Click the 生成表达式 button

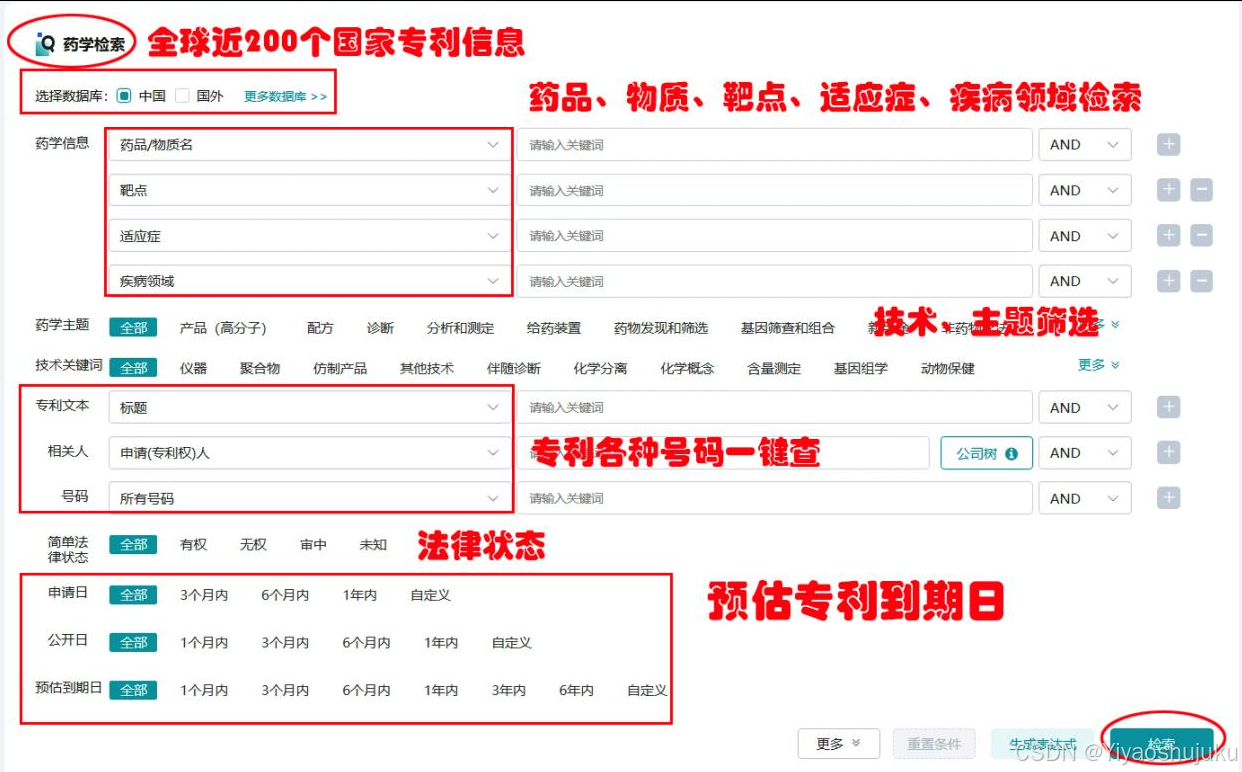[1043, 744]
